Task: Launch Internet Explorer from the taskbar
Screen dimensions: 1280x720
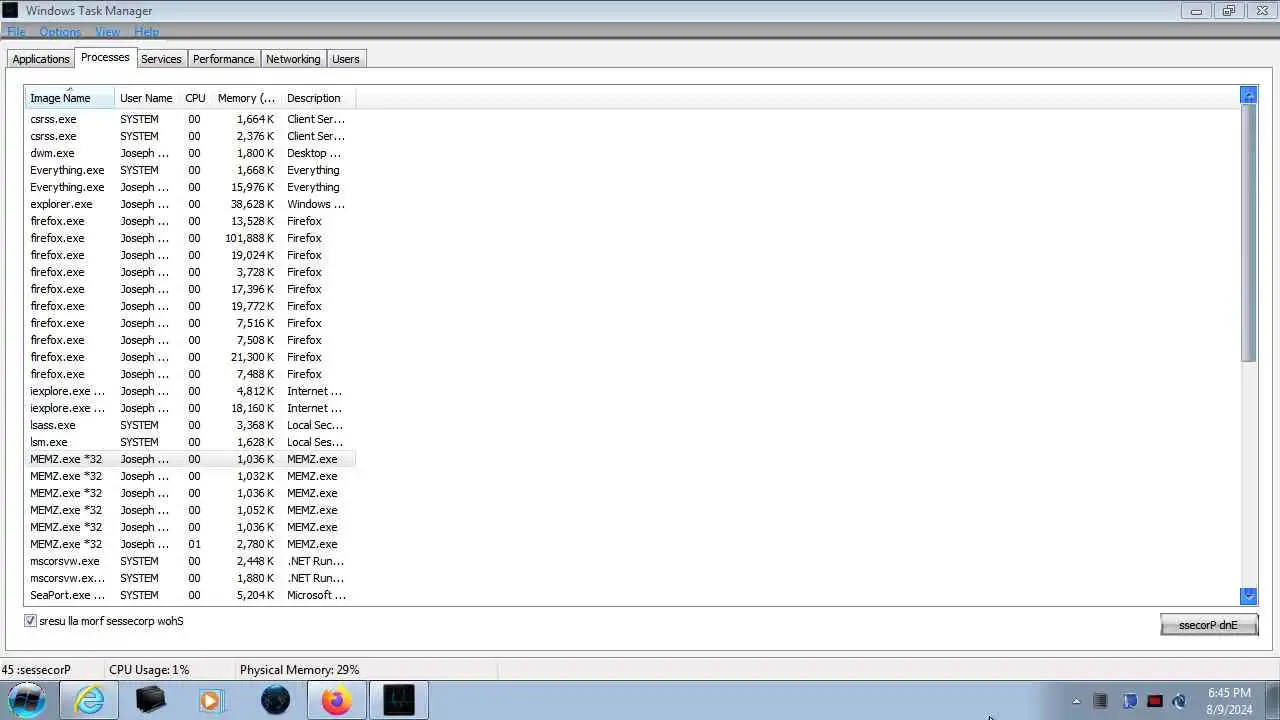Action: 90,700
